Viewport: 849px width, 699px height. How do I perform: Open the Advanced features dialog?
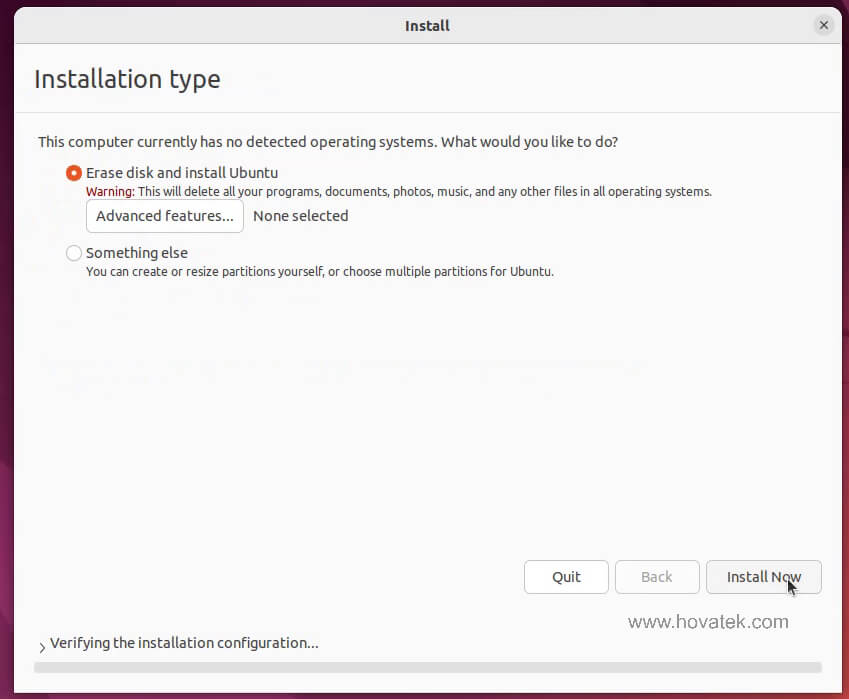164,215
